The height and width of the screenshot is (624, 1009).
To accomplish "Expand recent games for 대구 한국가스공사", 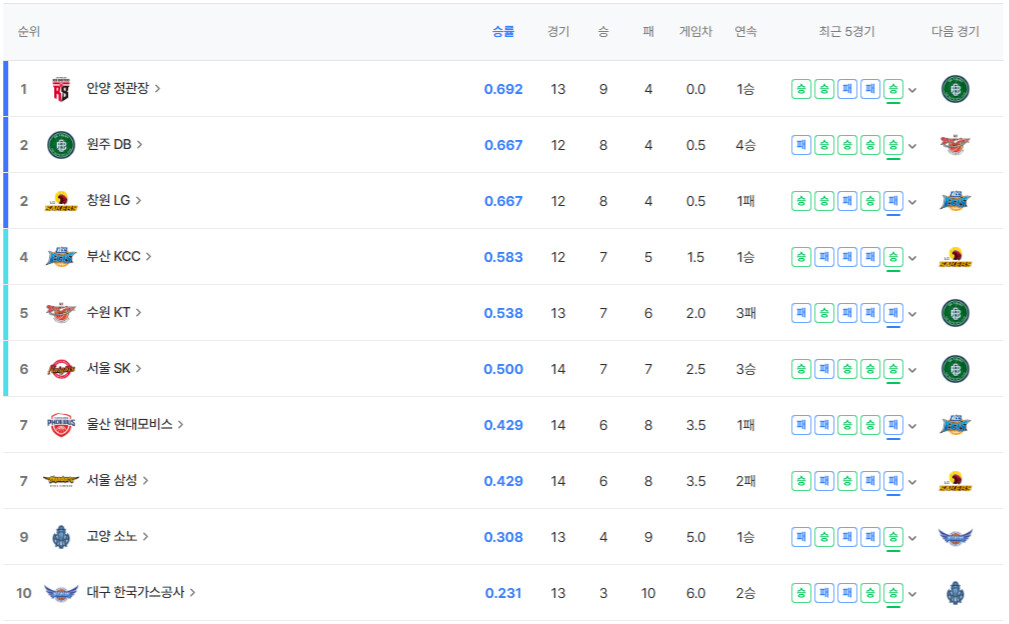I will click(x=912, y=594).
